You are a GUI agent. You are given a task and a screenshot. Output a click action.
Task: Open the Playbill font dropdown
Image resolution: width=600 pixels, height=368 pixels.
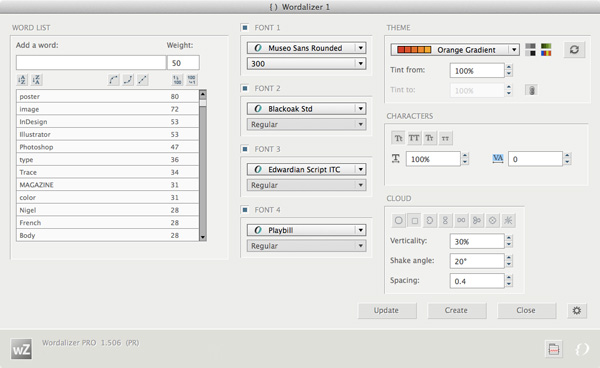click(x=307, y=230)
